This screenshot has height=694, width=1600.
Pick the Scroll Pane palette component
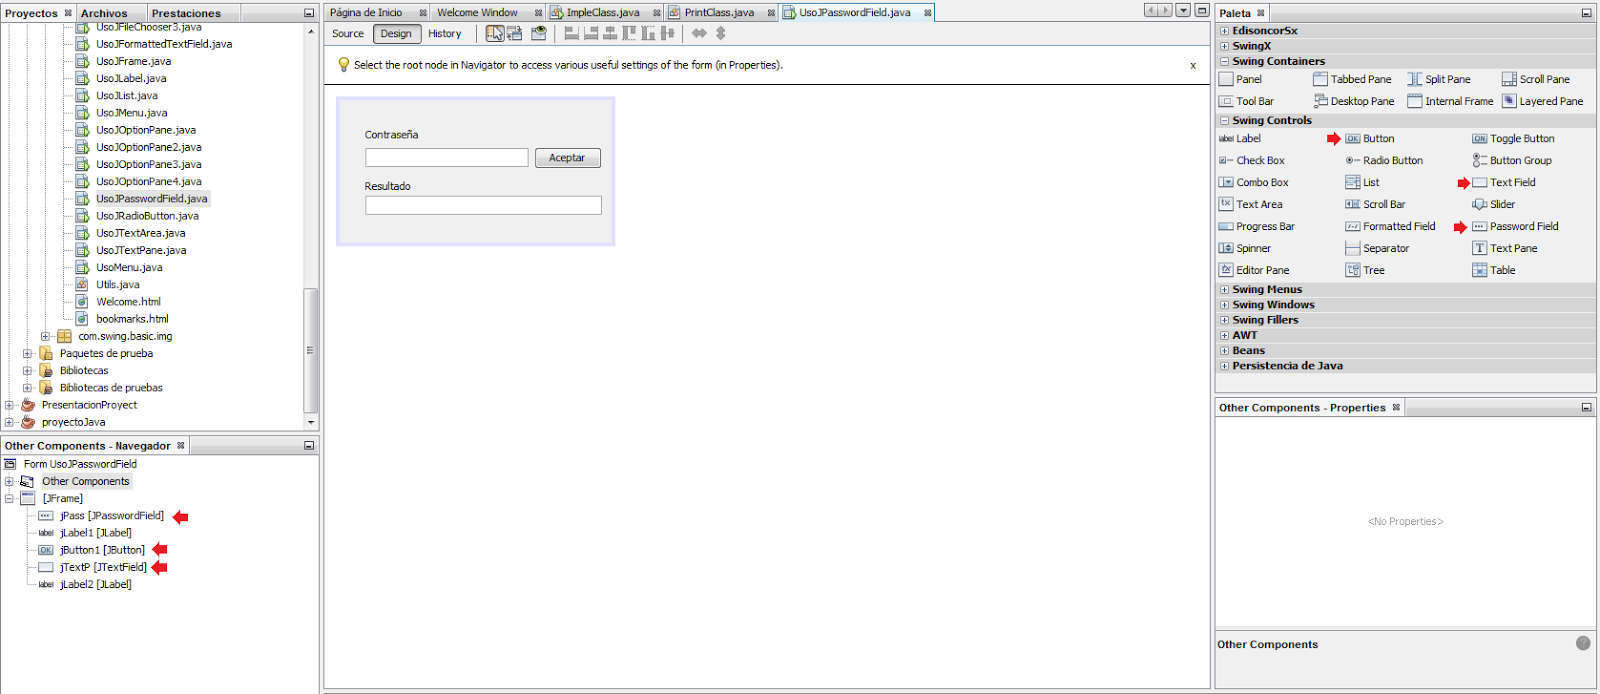(x=1536, y=79)
